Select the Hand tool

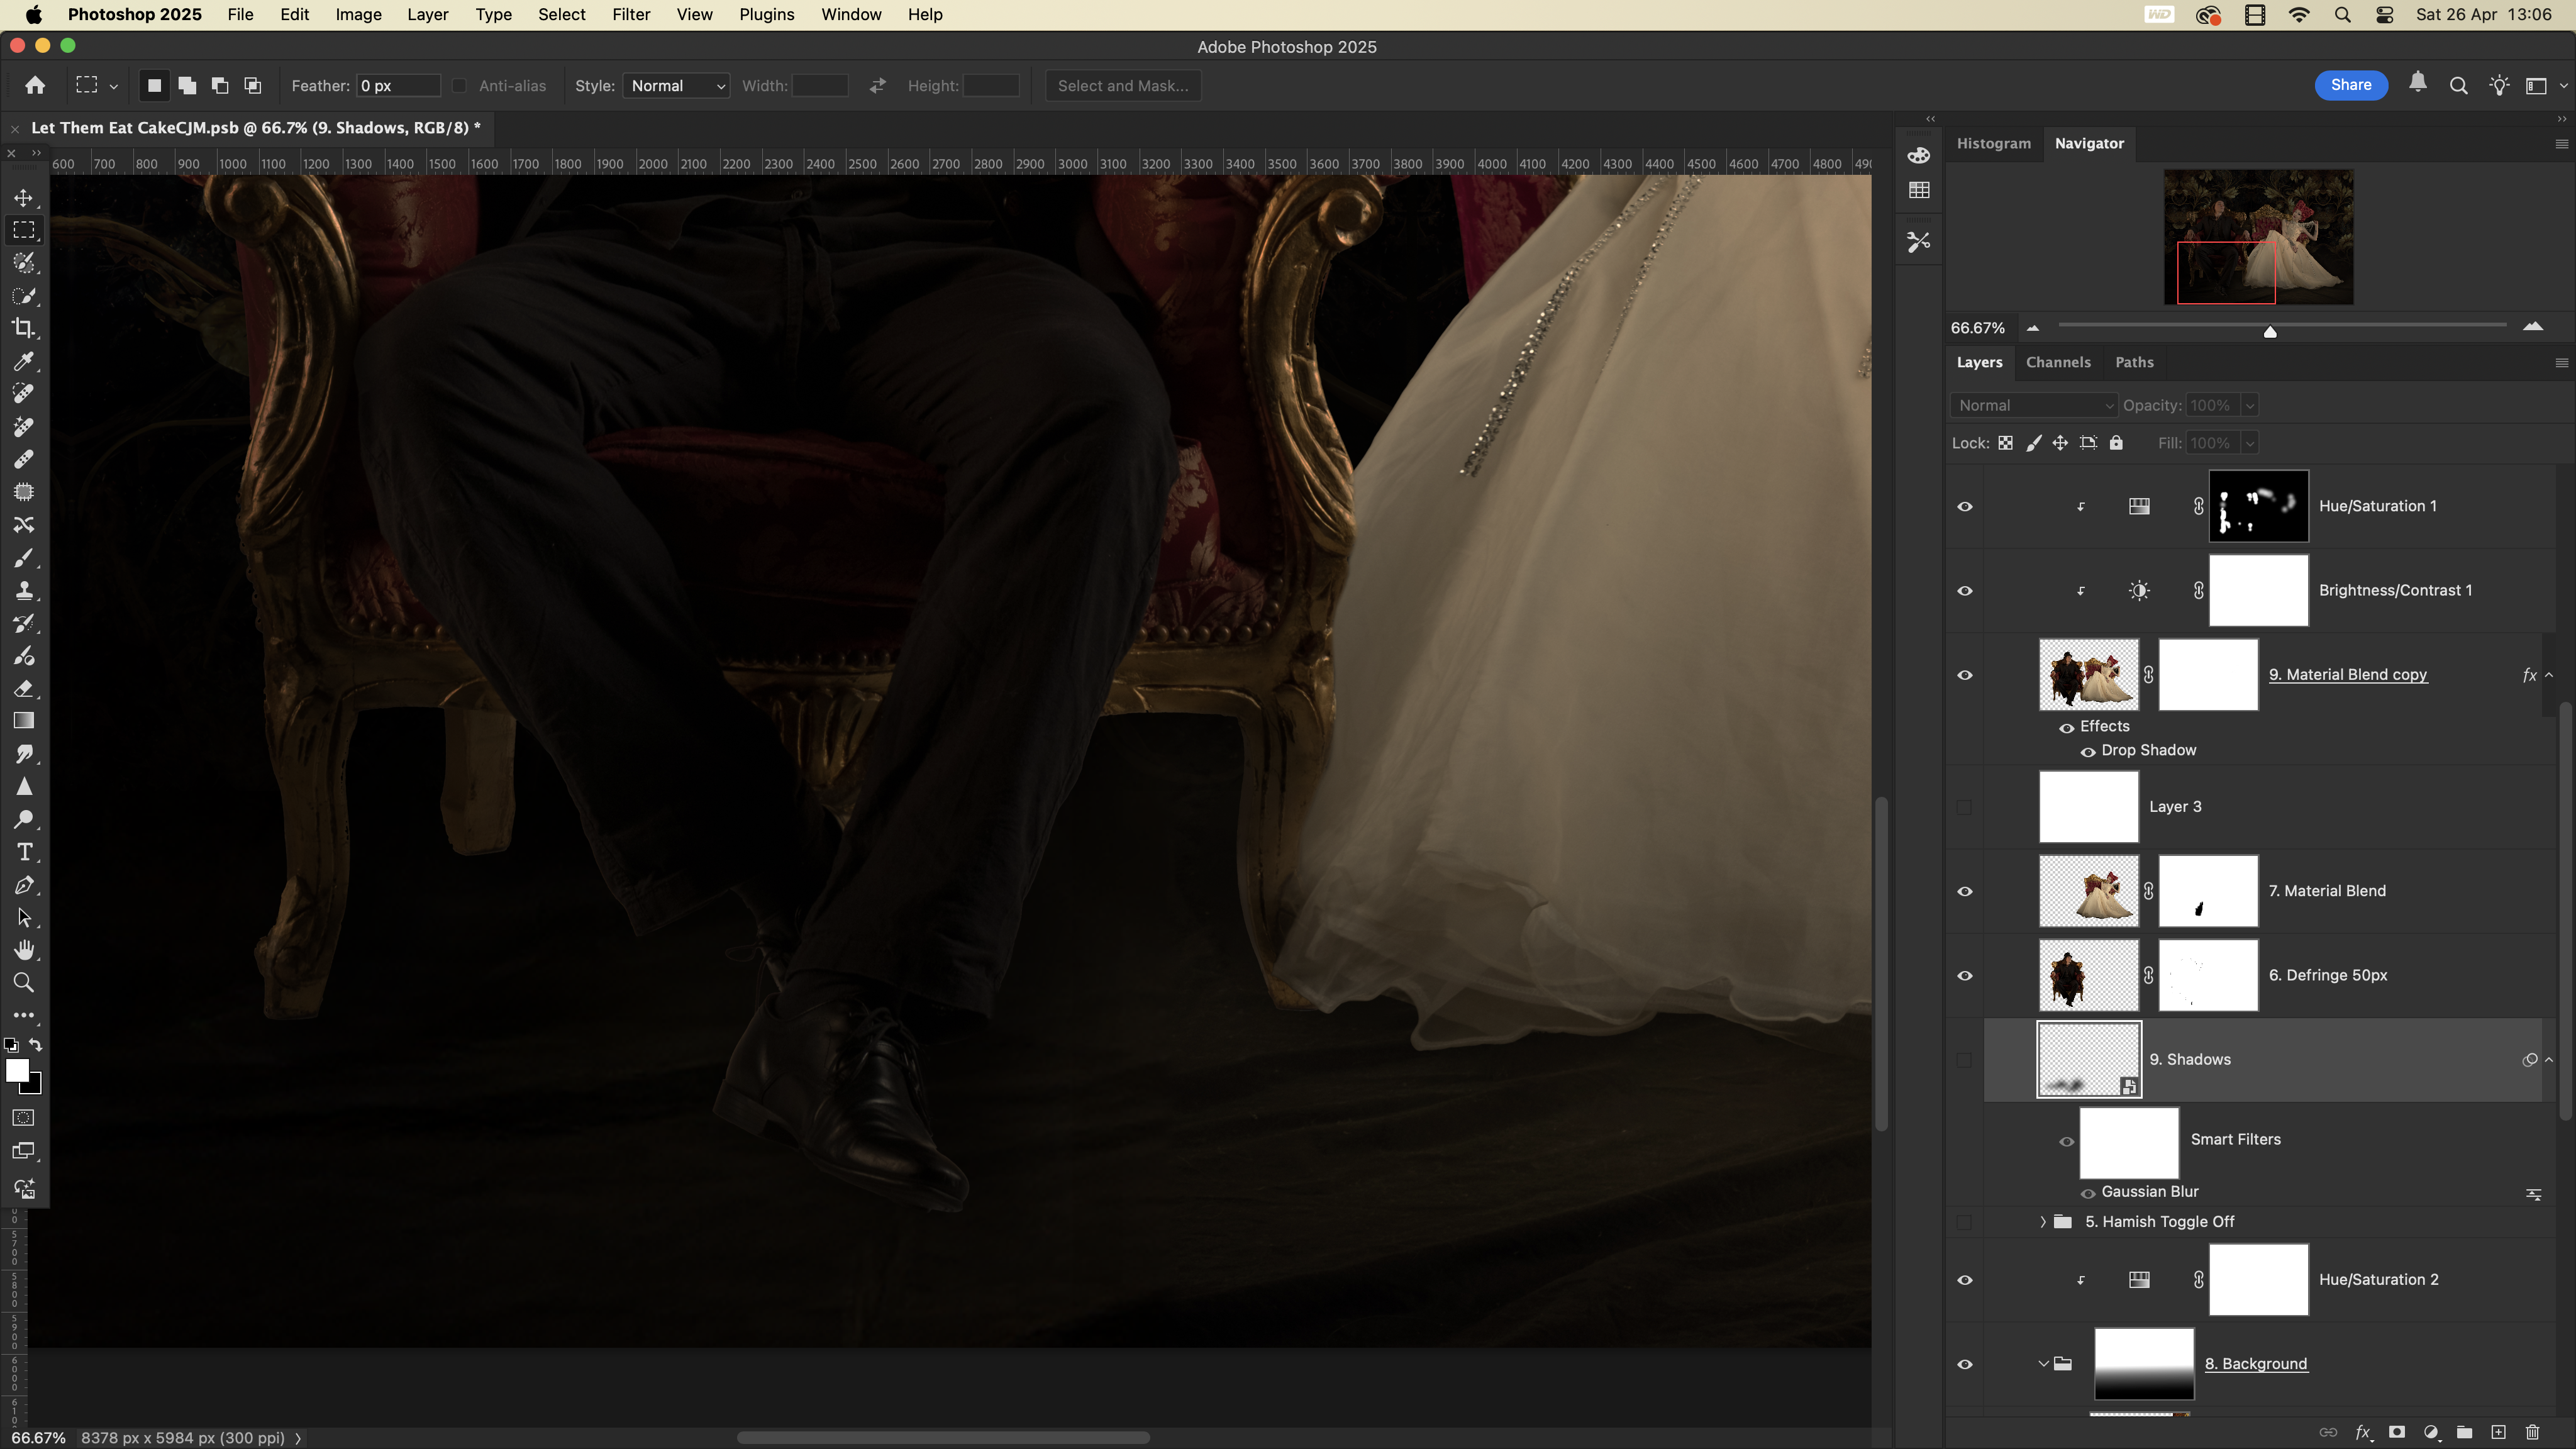pos(24,950)
